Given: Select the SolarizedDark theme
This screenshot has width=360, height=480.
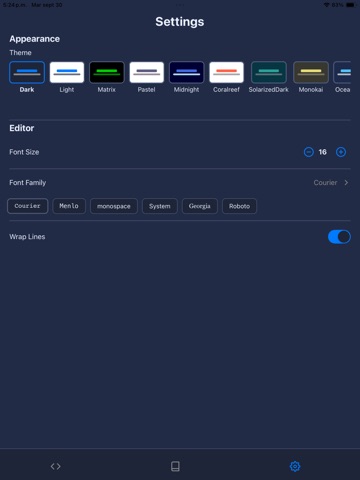Looking at the screenshot, I should (269, 72).
